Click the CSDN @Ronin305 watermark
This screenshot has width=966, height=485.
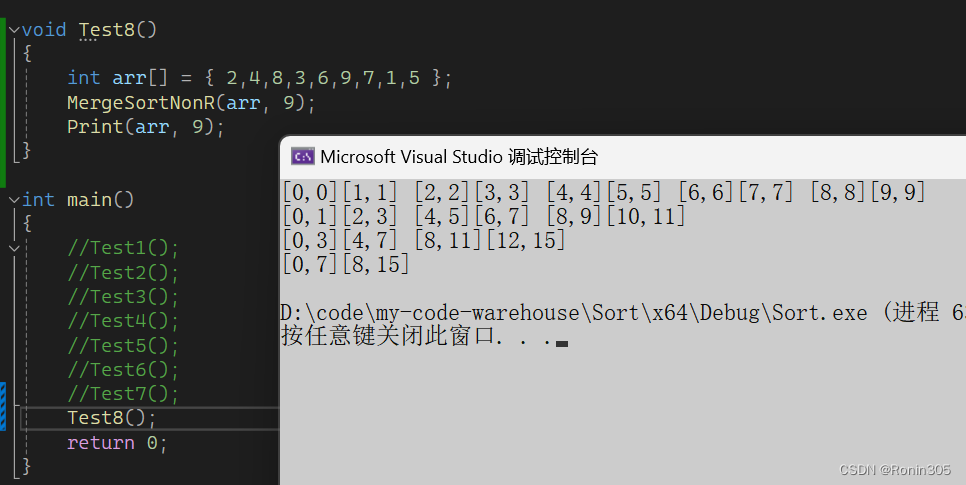coord(894,470)
